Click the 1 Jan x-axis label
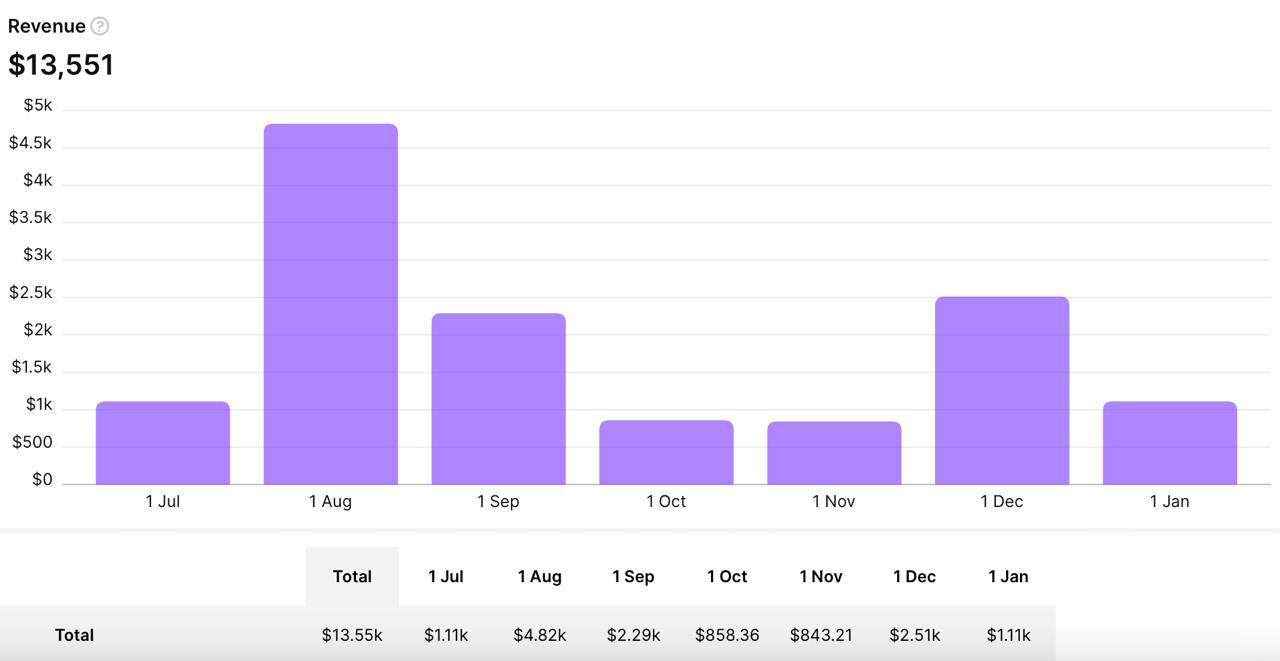Screen dimensions: 1280x661 [x=1170, y=501]
